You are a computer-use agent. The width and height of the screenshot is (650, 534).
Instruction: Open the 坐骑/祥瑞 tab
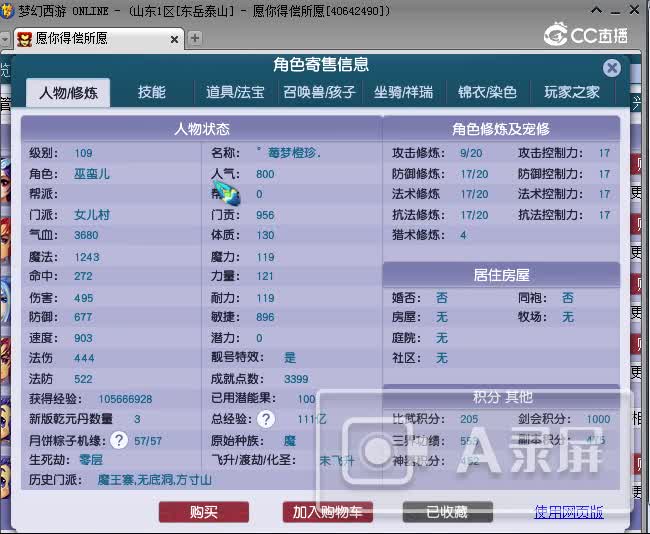(x=403, y=92)
